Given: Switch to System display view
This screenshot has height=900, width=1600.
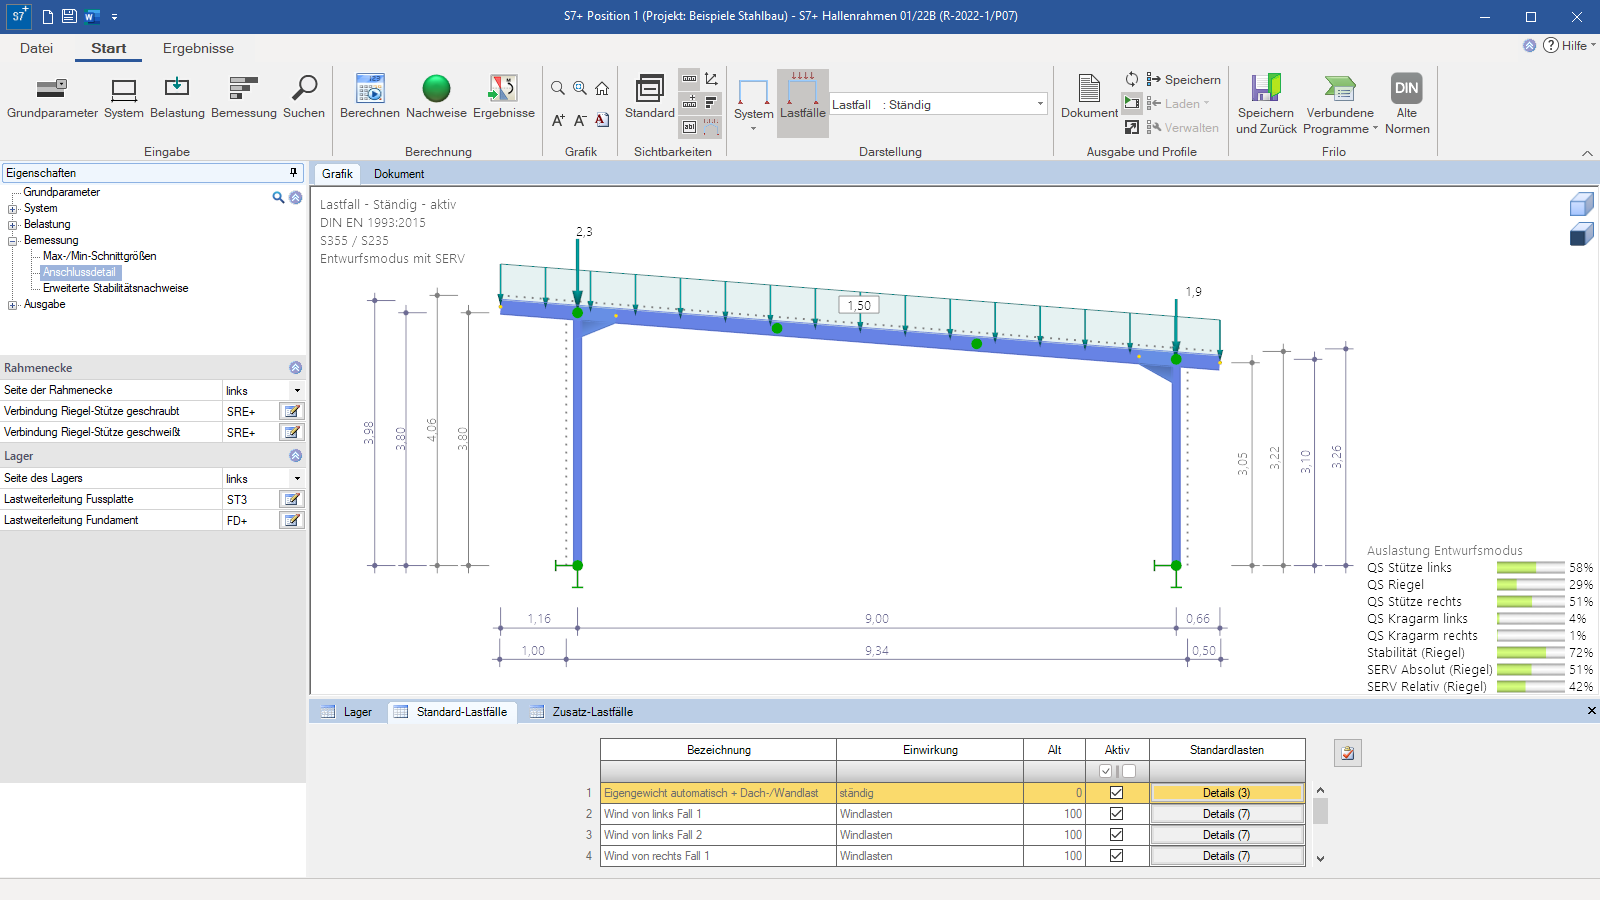Looking at the screenshot, I should (753, 103).
